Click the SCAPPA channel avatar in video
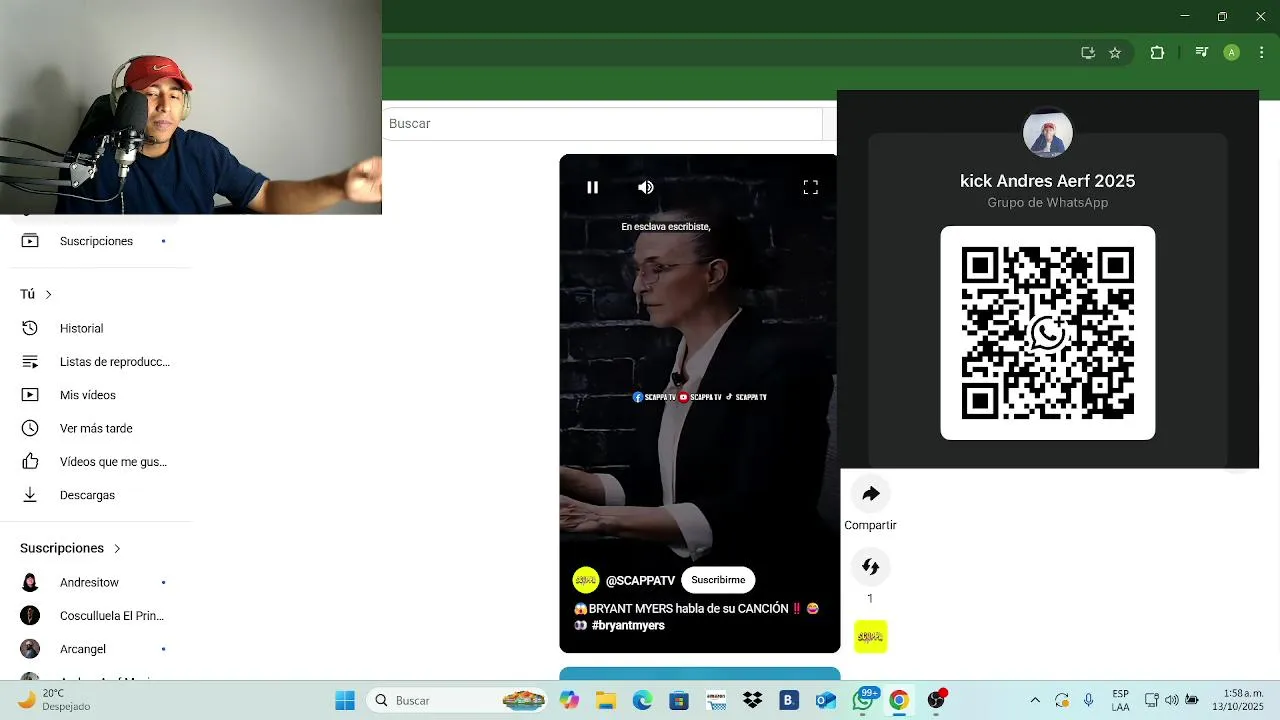1280x720 pixels. click(x=586, y=580)
